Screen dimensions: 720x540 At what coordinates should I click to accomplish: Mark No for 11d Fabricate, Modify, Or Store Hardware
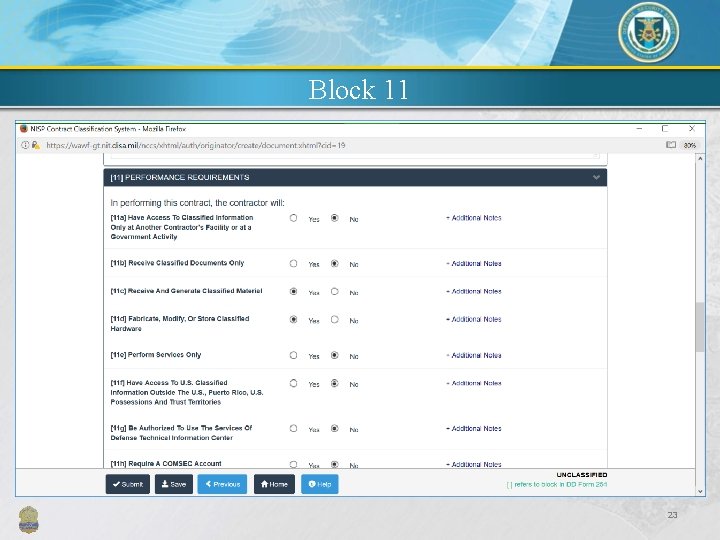335,320
